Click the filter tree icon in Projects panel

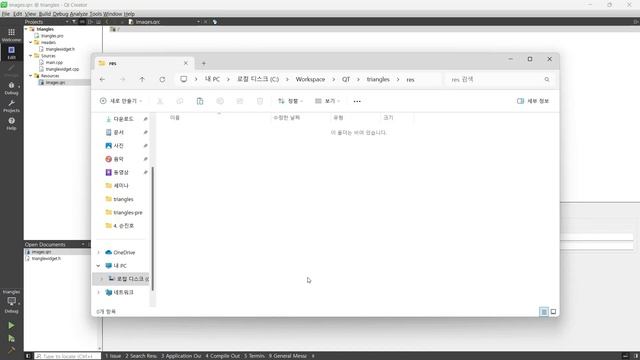74,22
